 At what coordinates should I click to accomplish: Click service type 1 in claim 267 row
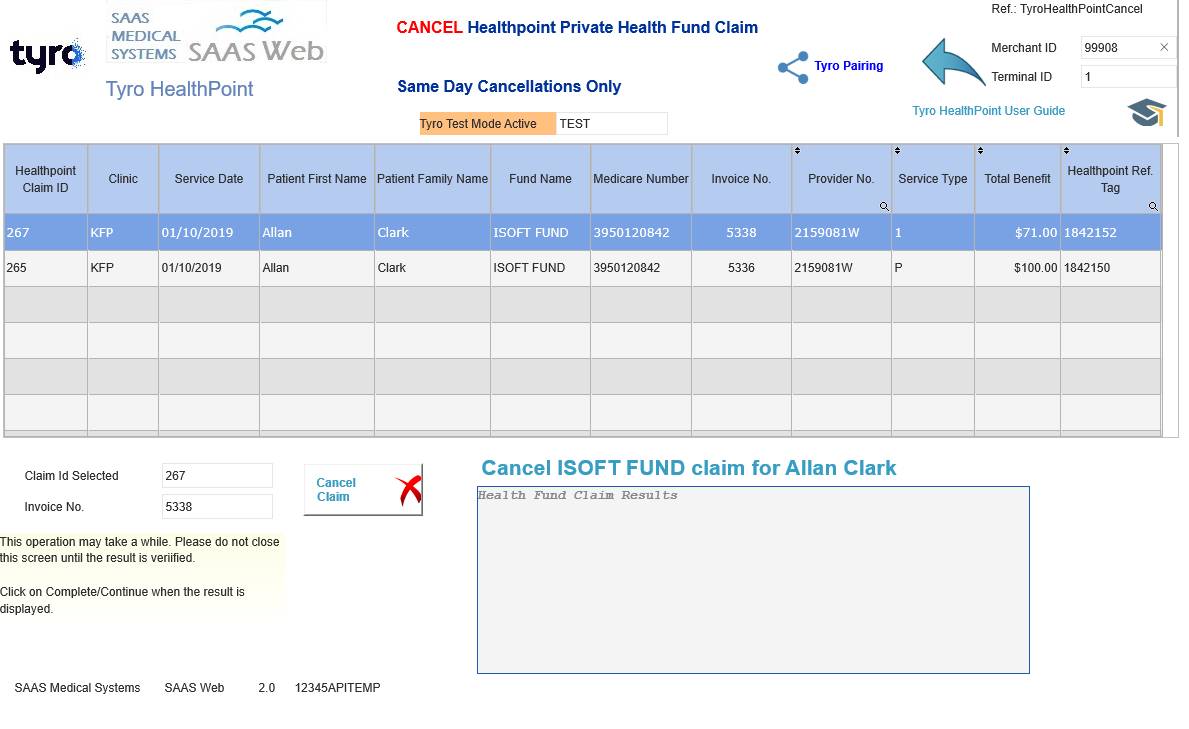click(933, 233)
